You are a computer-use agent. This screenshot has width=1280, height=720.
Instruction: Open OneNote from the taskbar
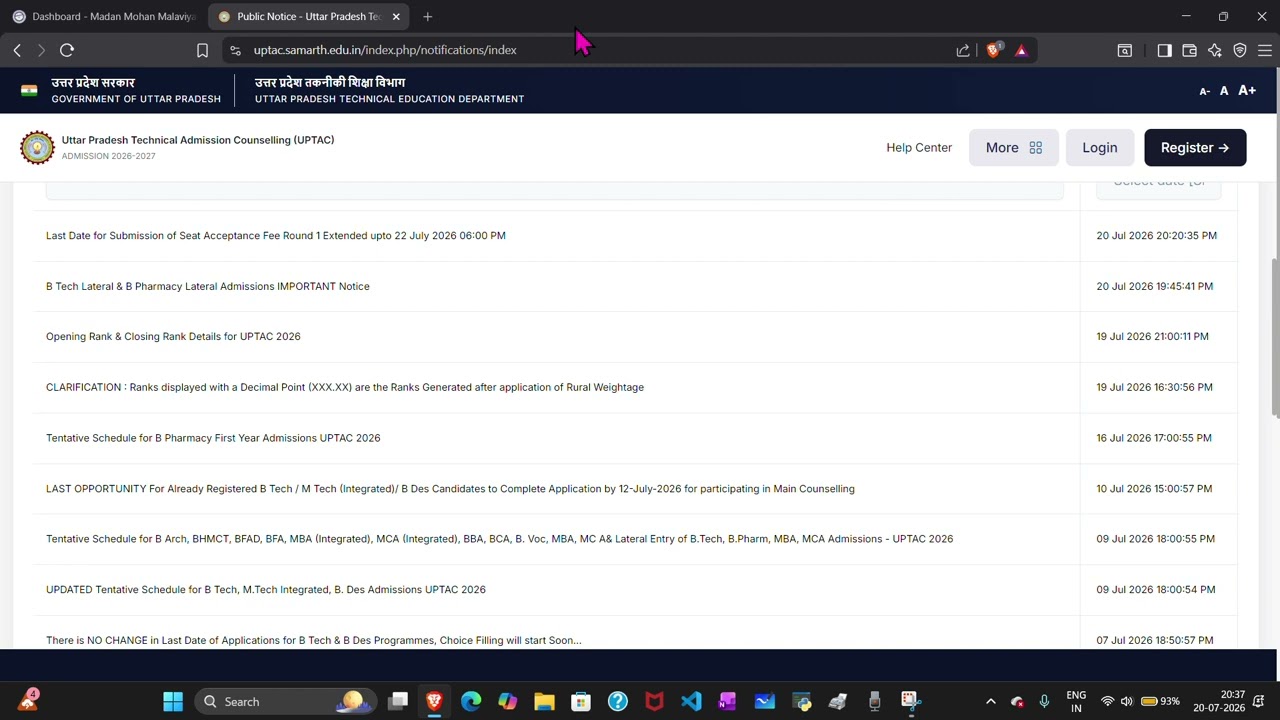(728, 701)
